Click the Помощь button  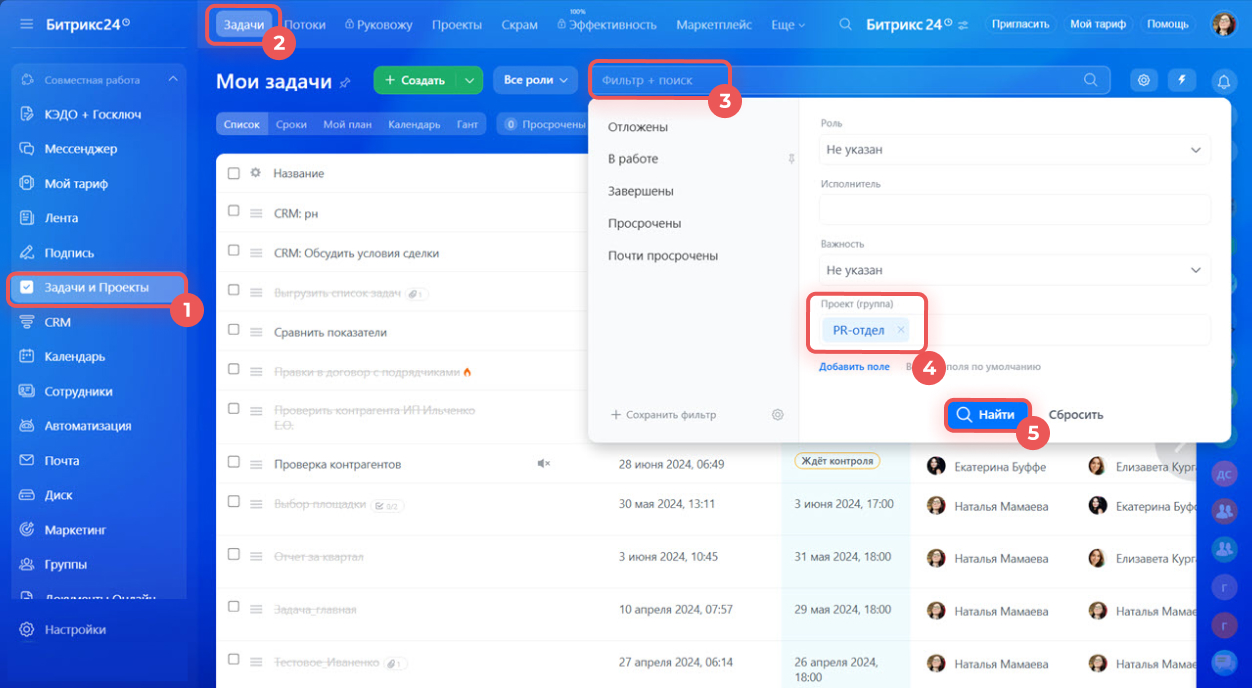1168,24
